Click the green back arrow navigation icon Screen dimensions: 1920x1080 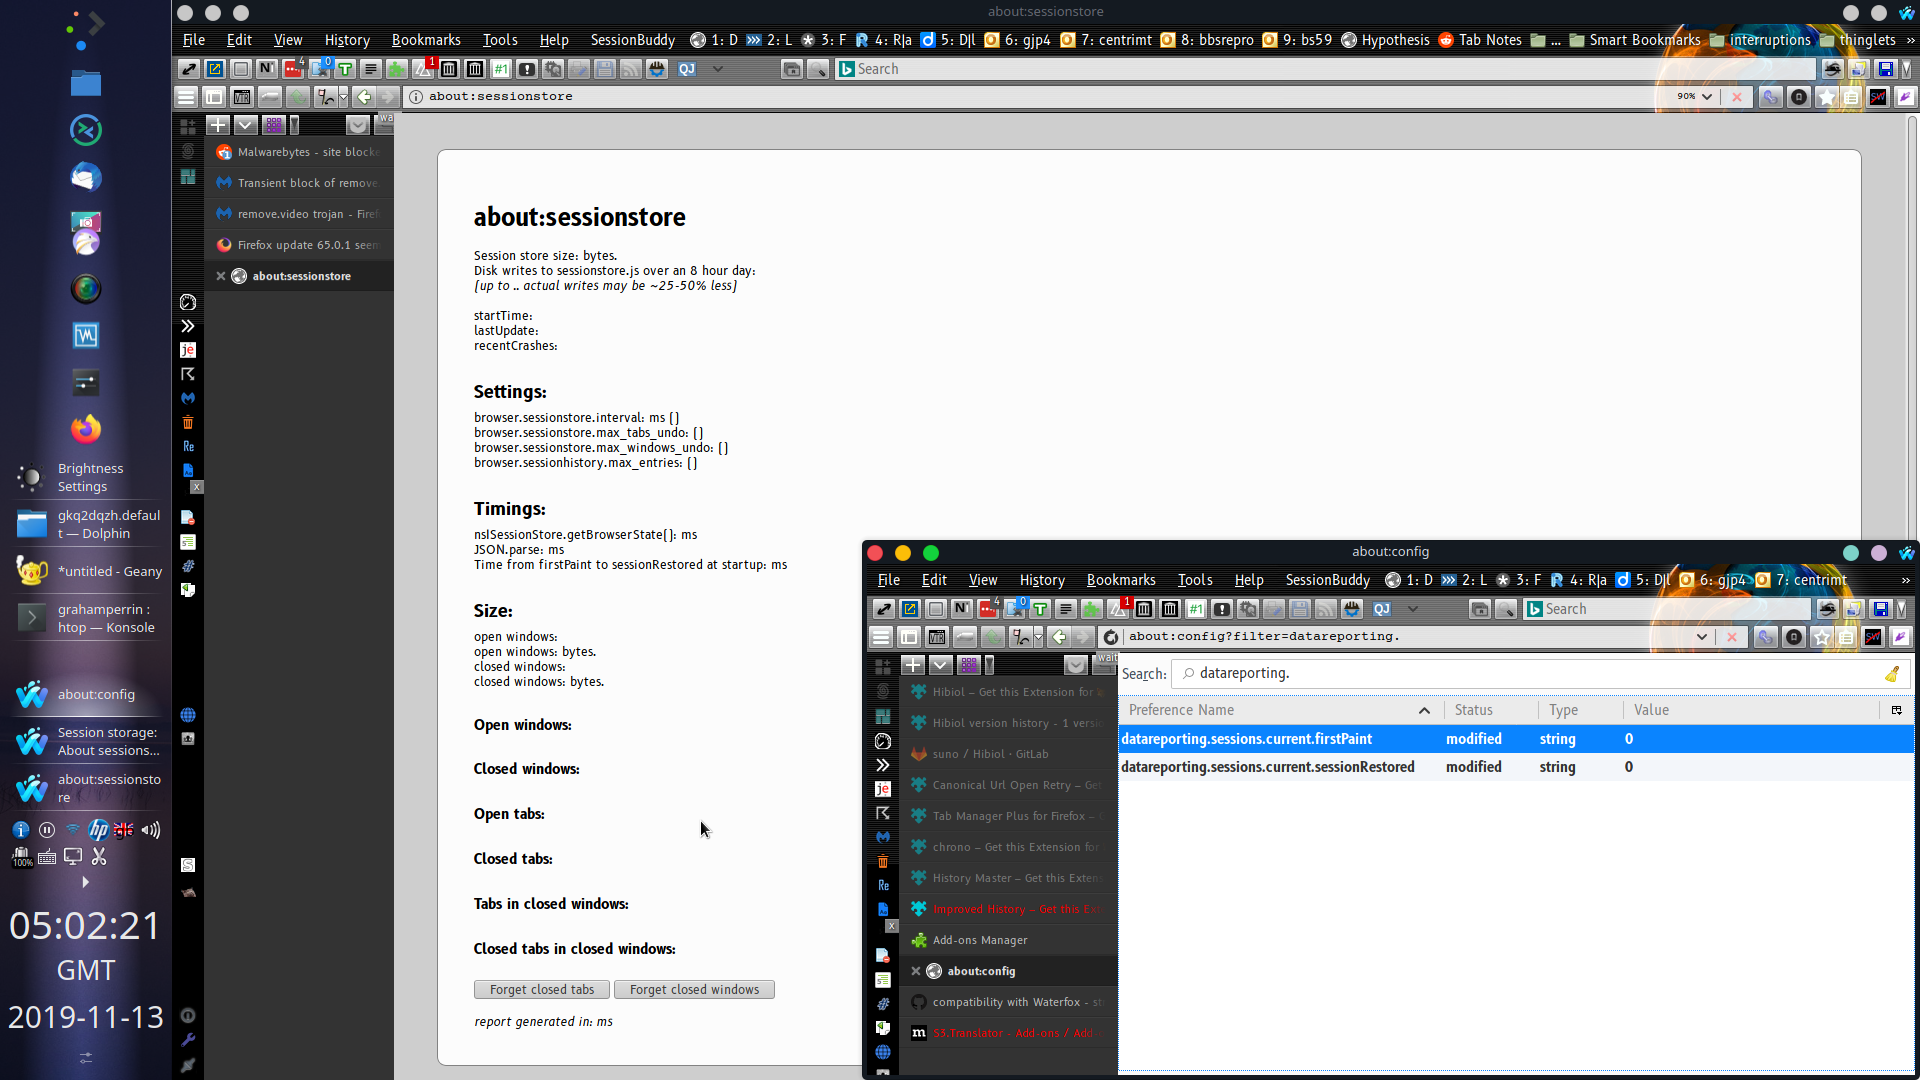364,97
